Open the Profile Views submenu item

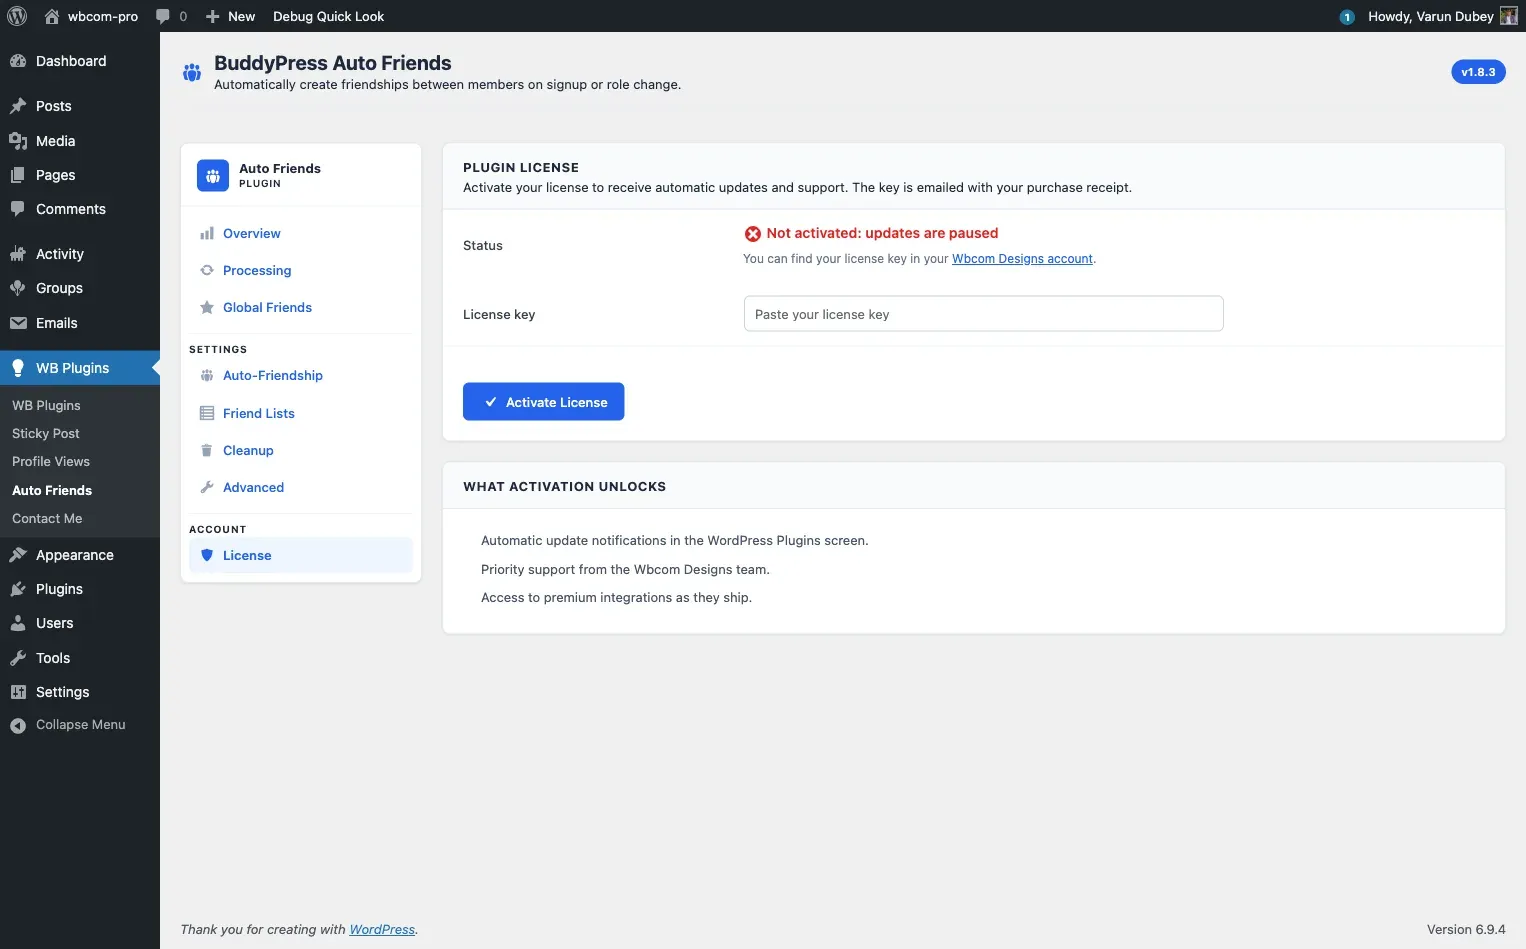point(51,461)
